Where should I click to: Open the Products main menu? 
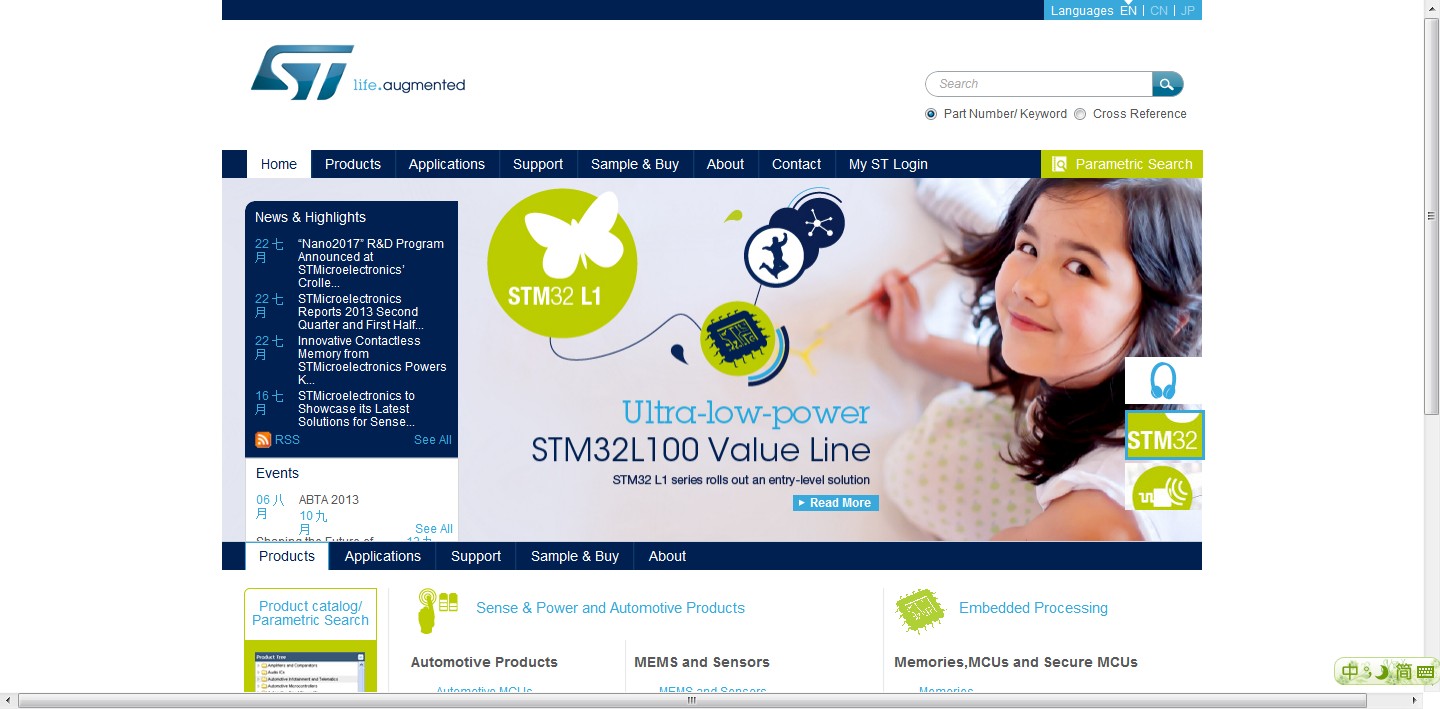pyautogui.click(x=353, y=164)
